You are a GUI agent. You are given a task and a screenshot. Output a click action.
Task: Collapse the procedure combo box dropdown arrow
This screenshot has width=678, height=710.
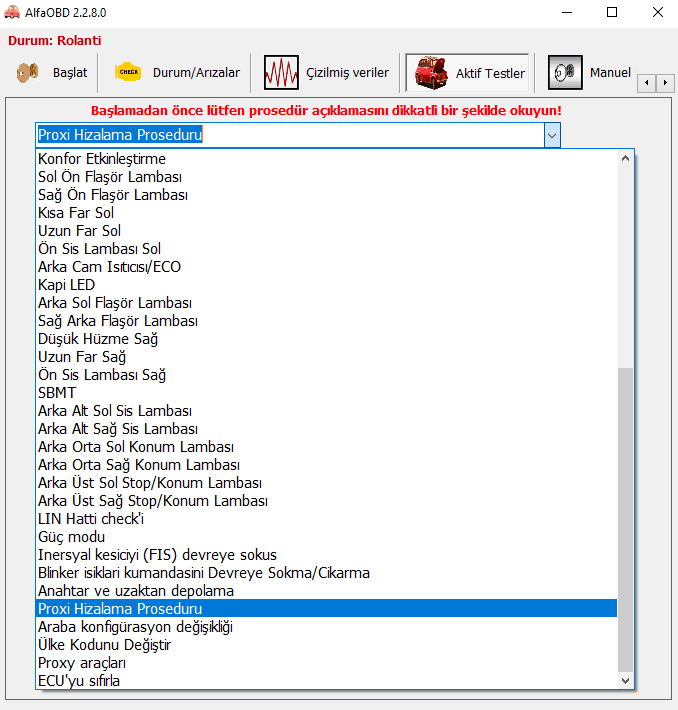(552, 135)
